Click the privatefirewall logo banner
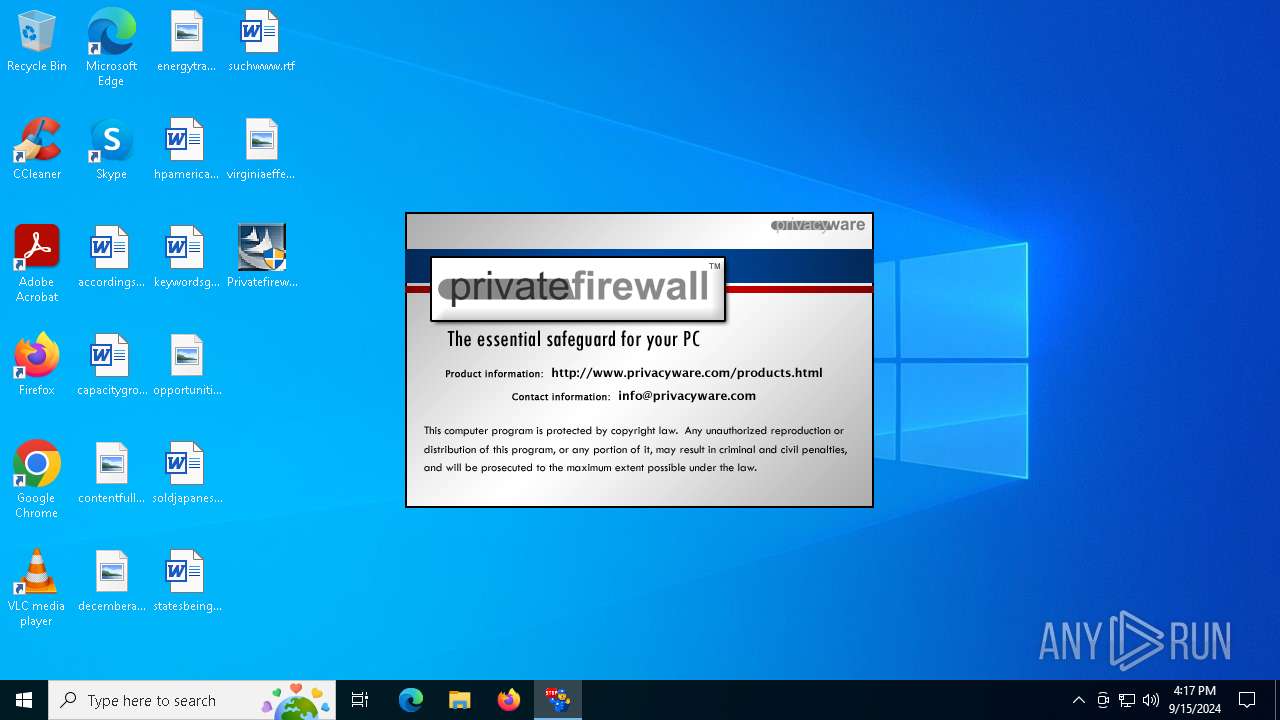The image size is (1280, 720). pyautogui.click(x=578, y=289)
